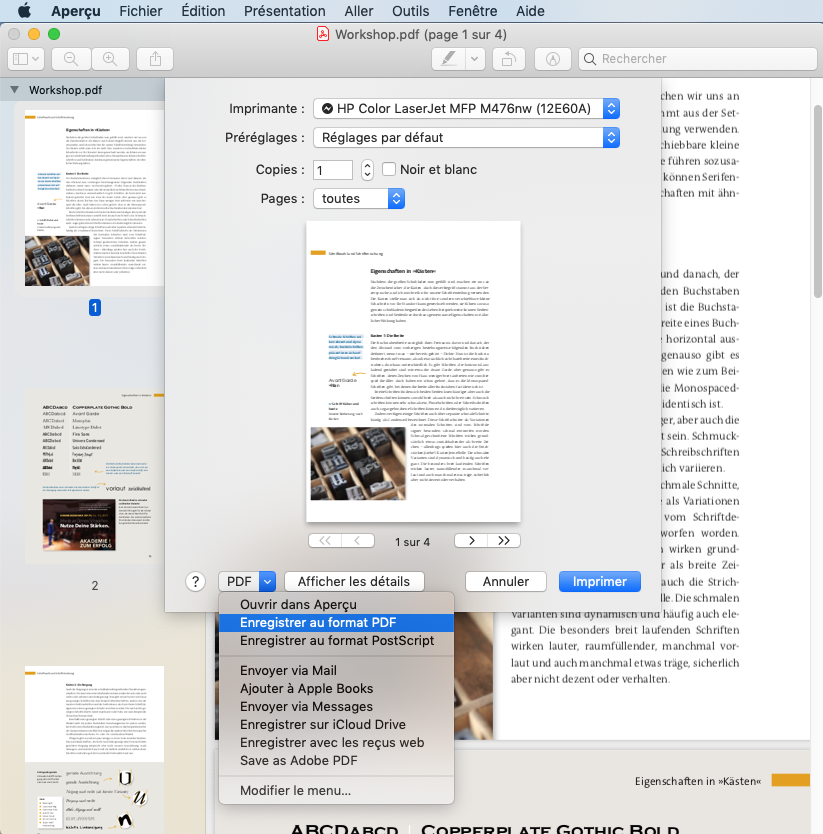Viewport: 823px width, 834px height.
Task: Open the Aller menu
Action: pyautogui.click(x=359, y=11)
